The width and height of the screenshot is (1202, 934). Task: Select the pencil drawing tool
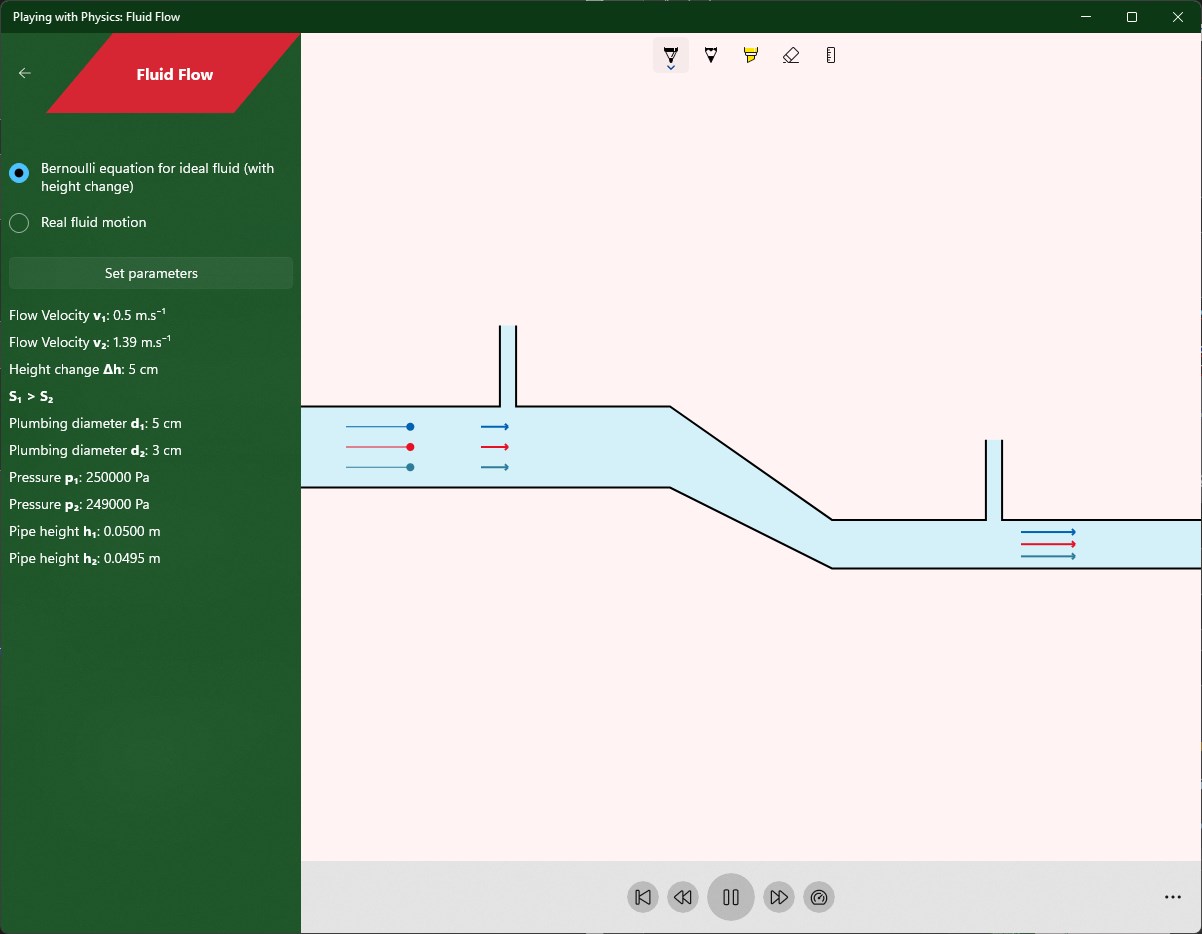click(711, 55)
